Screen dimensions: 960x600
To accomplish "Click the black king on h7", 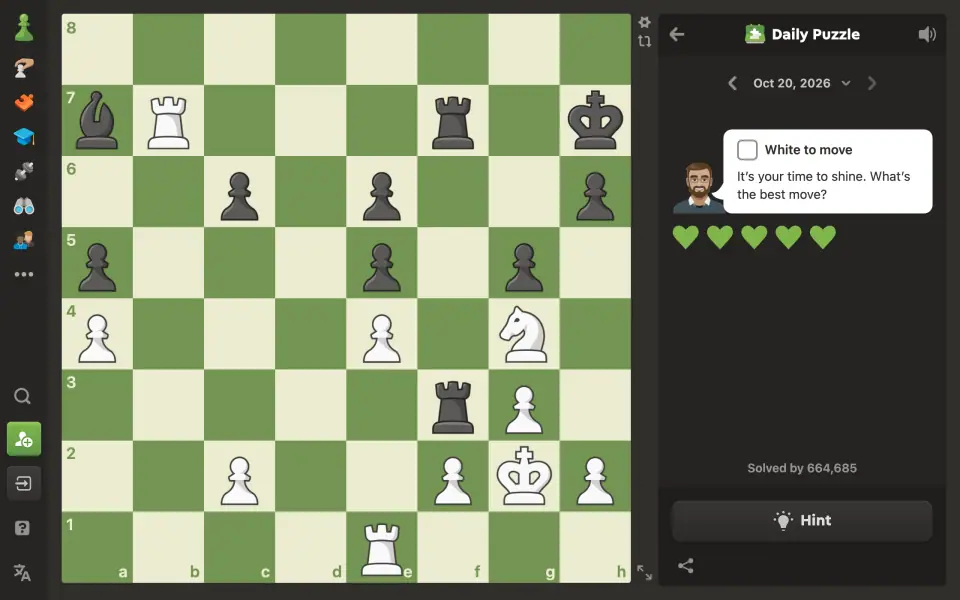I will pos(595,121).
